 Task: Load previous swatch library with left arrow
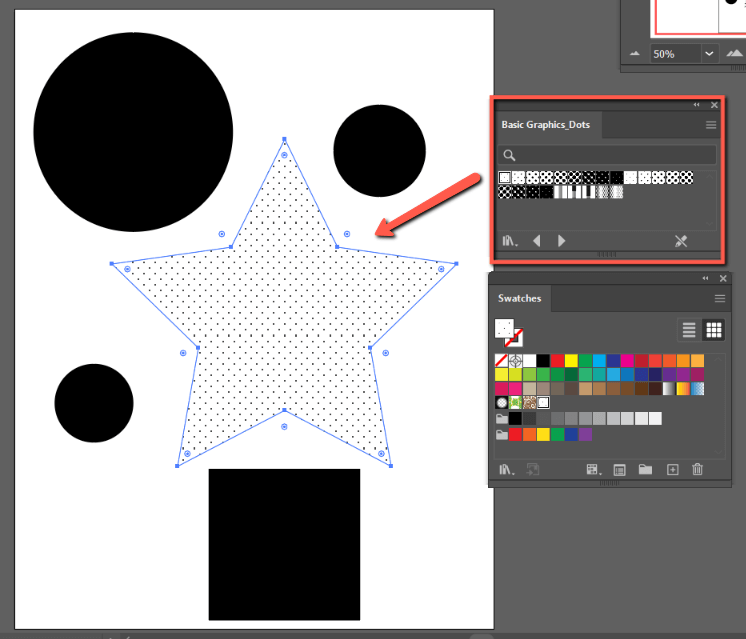coord(537,241)
